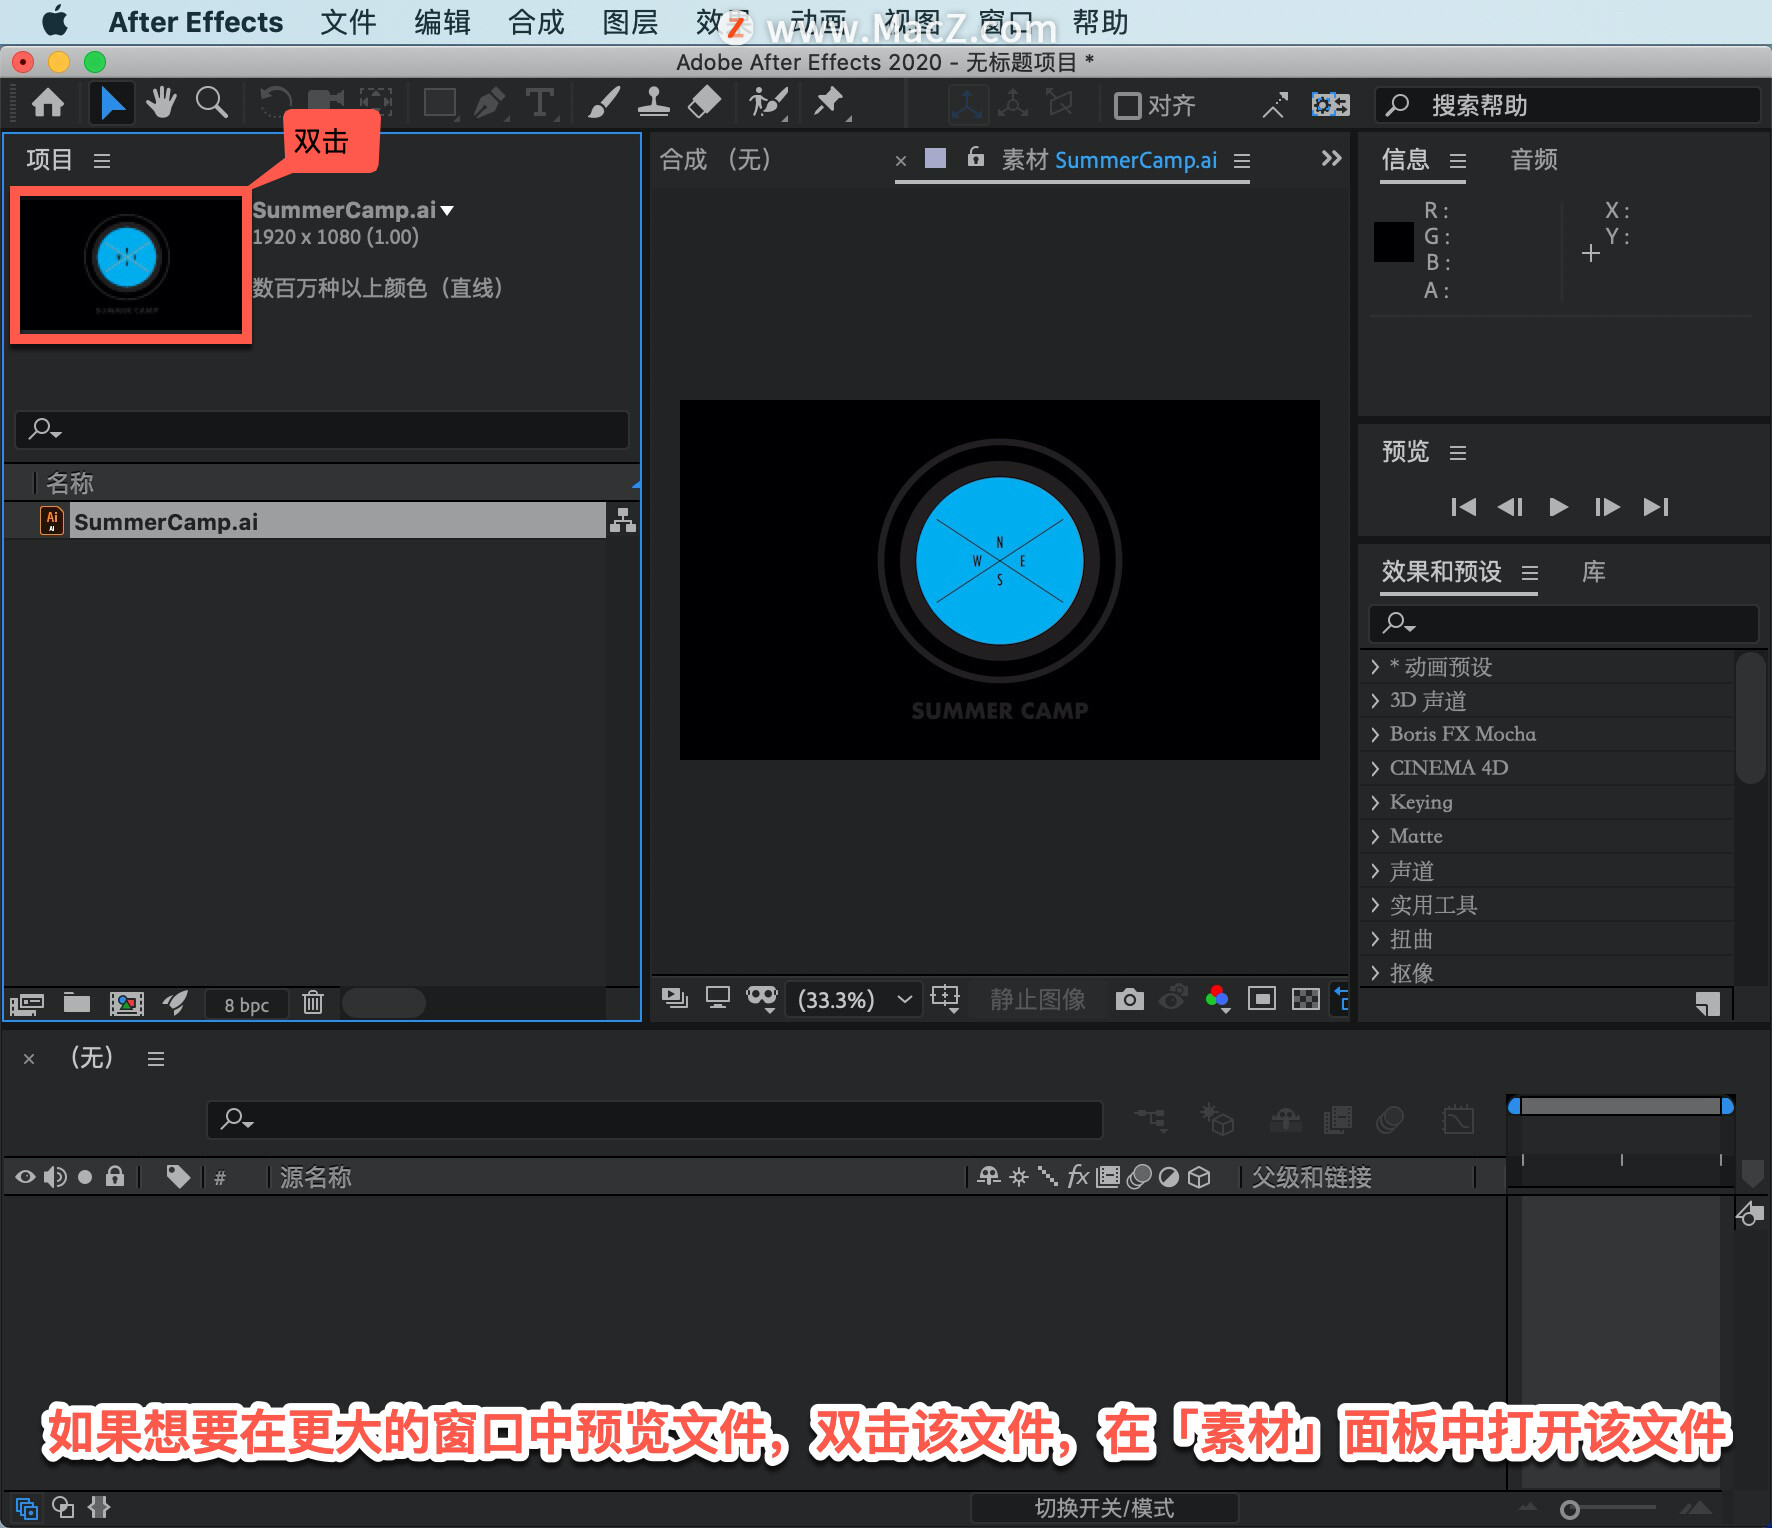1772x1528 pixels.
Task: Toggle the transparency grid in viewer
Action: point(1306,999)
